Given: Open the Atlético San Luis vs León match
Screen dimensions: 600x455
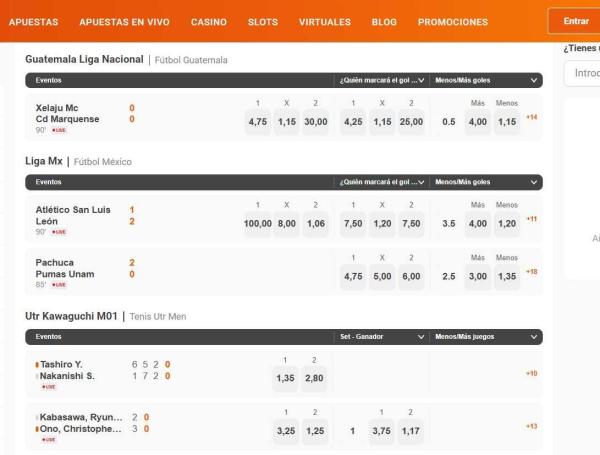Looking at the screenshot, I should click(73, 215).
